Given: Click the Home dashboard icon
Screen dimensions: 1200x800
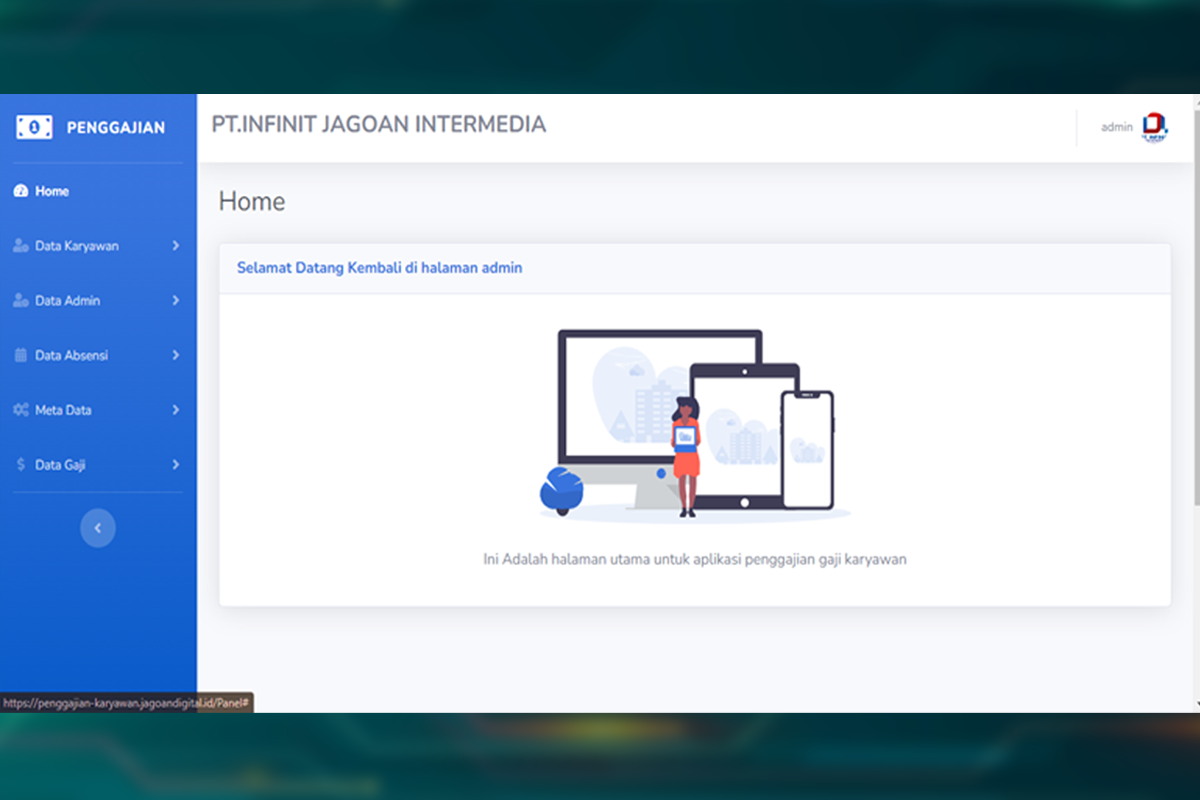Looking at the screenshot, I should 20,191.
